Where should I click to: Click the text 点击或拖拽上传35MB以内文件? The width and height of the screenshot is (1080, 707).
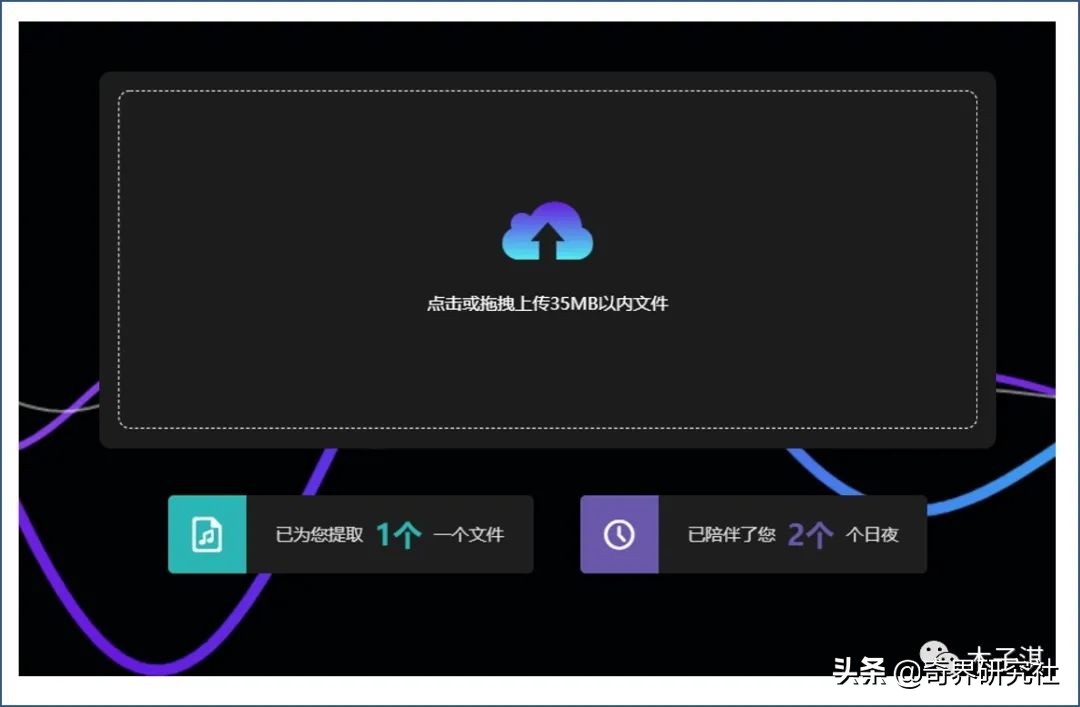click(546, 303)
